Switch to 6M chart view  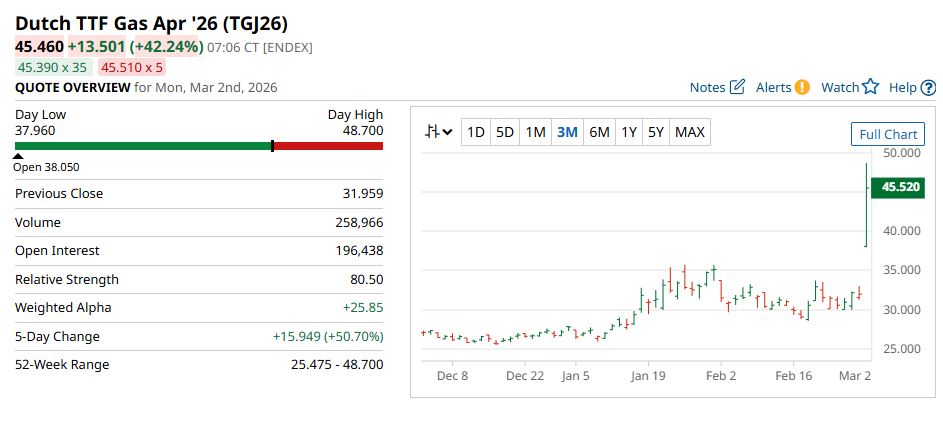(x=599, y=132)
